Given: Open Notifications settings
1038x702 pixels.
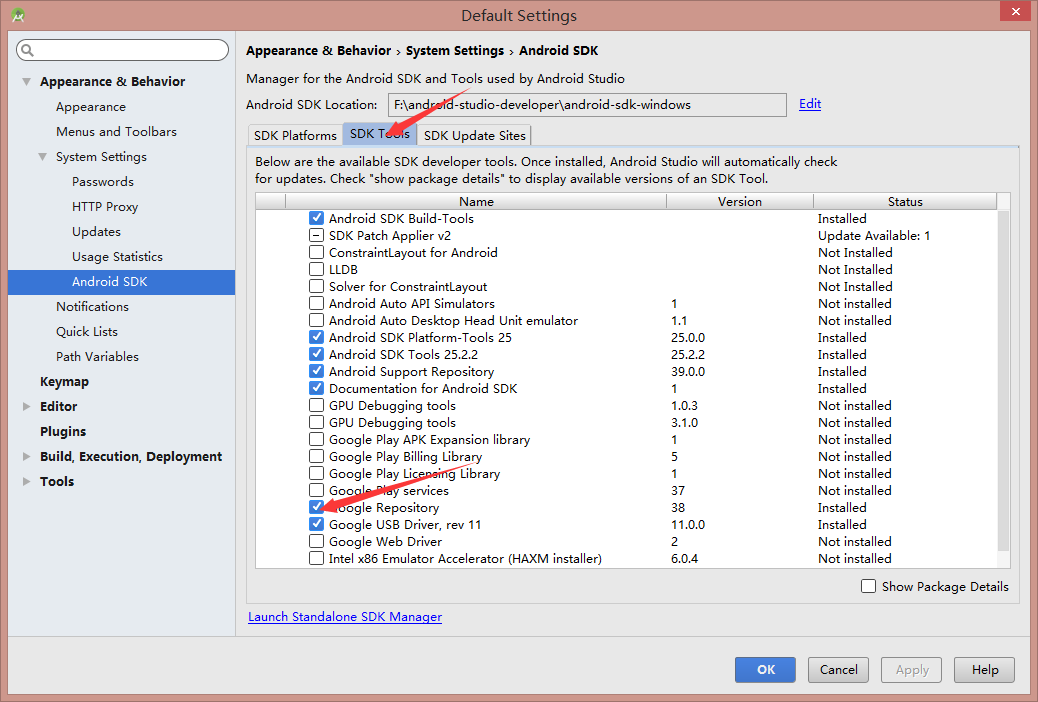Looking at the screenshot, I should click(92, 307).
